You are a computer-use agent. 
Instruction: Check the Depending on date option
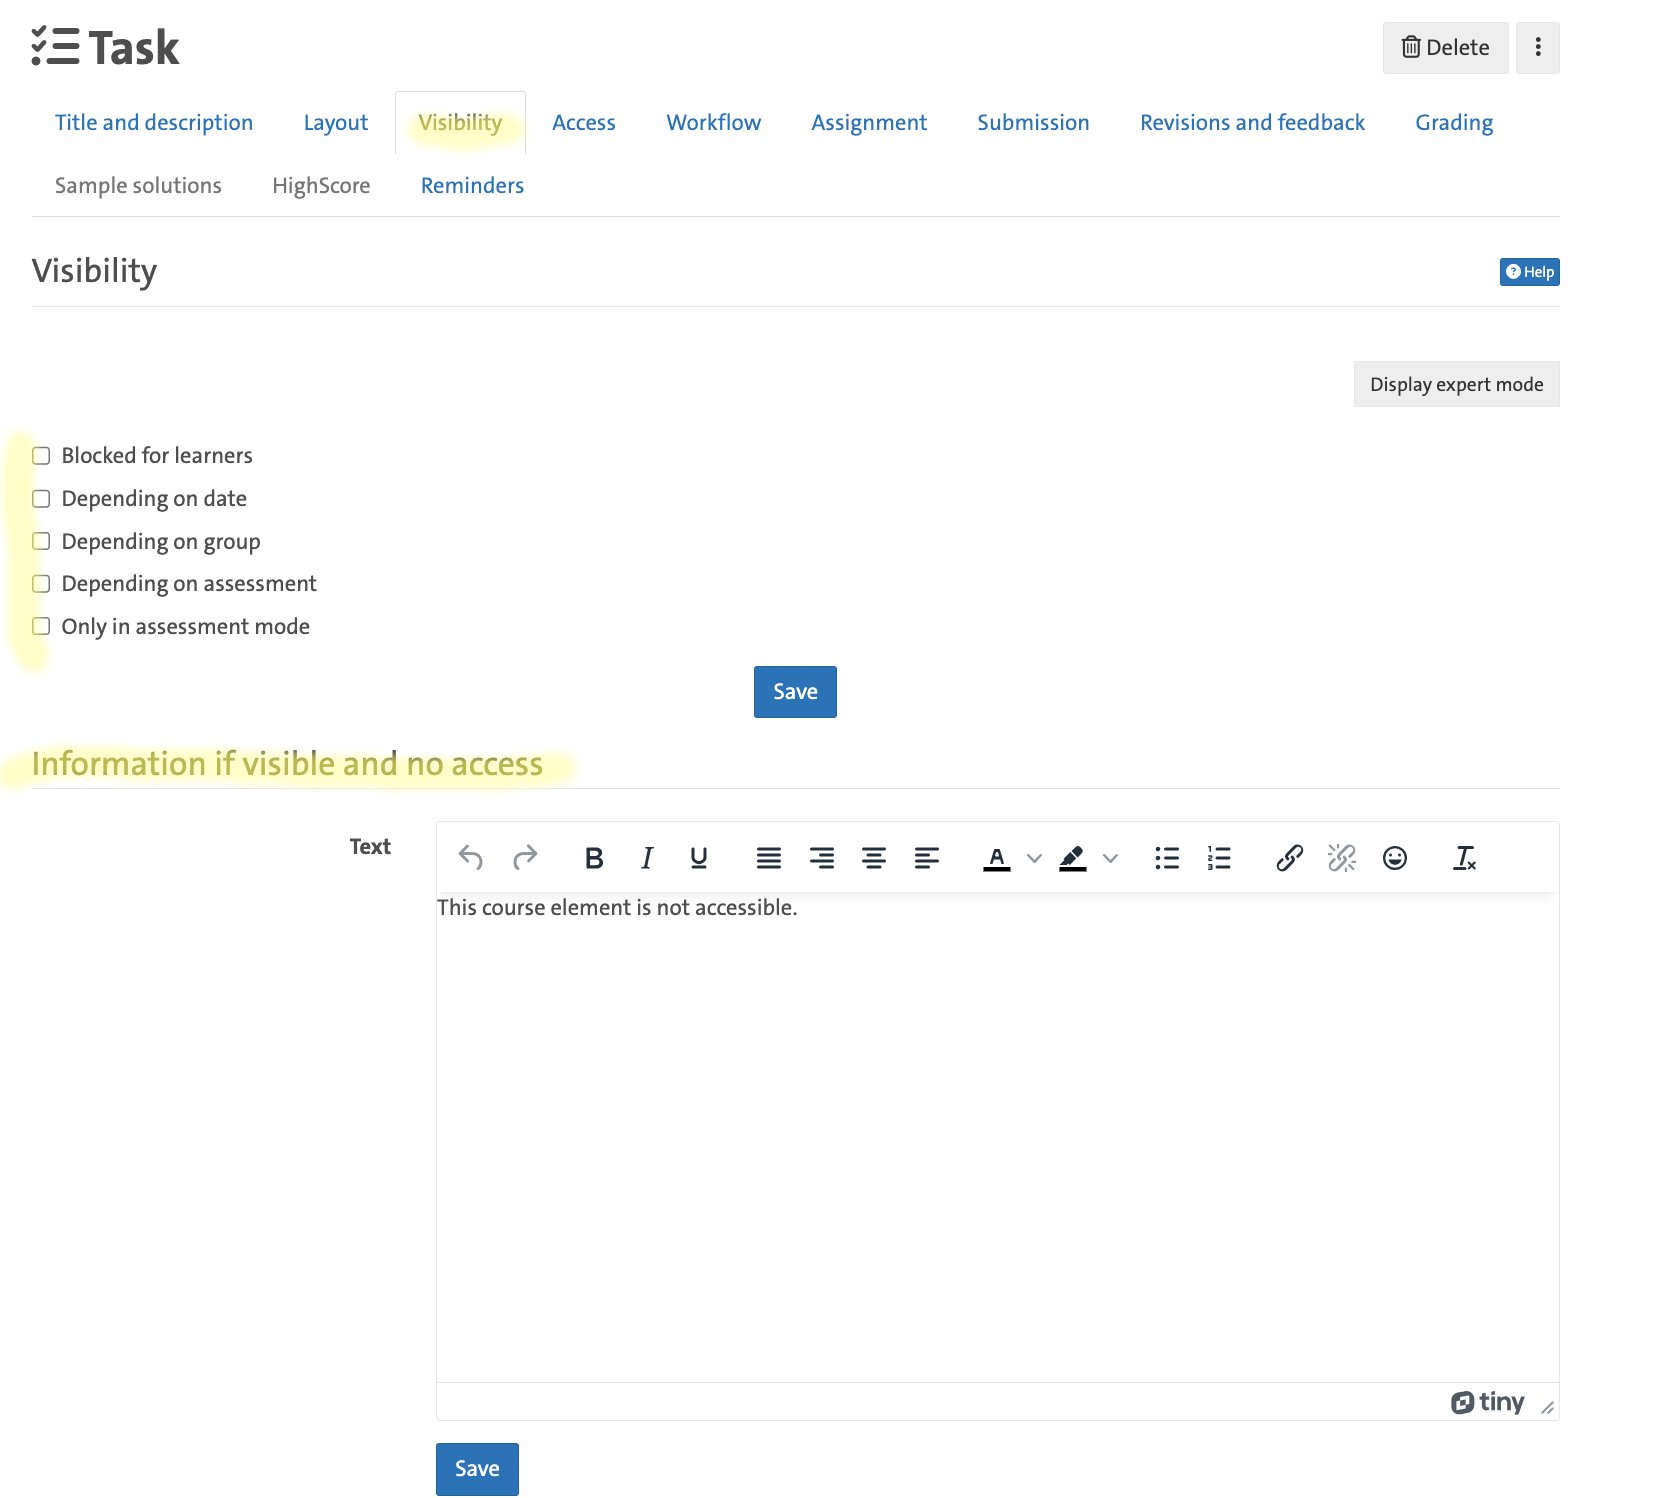click(x=41, y=499)
